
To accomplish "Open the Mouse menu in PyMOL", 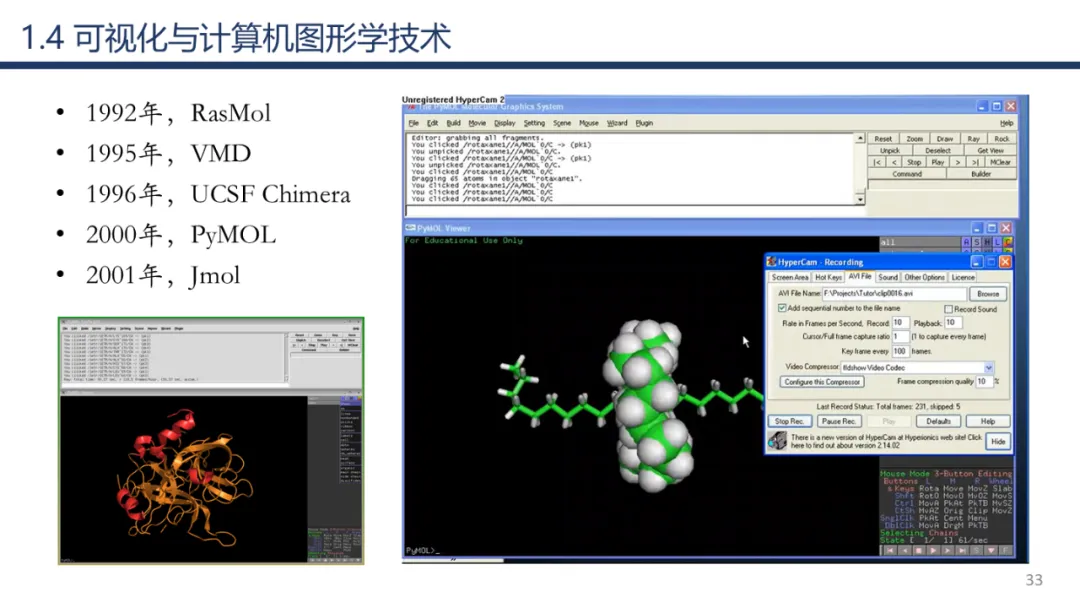I will (589, 123).
